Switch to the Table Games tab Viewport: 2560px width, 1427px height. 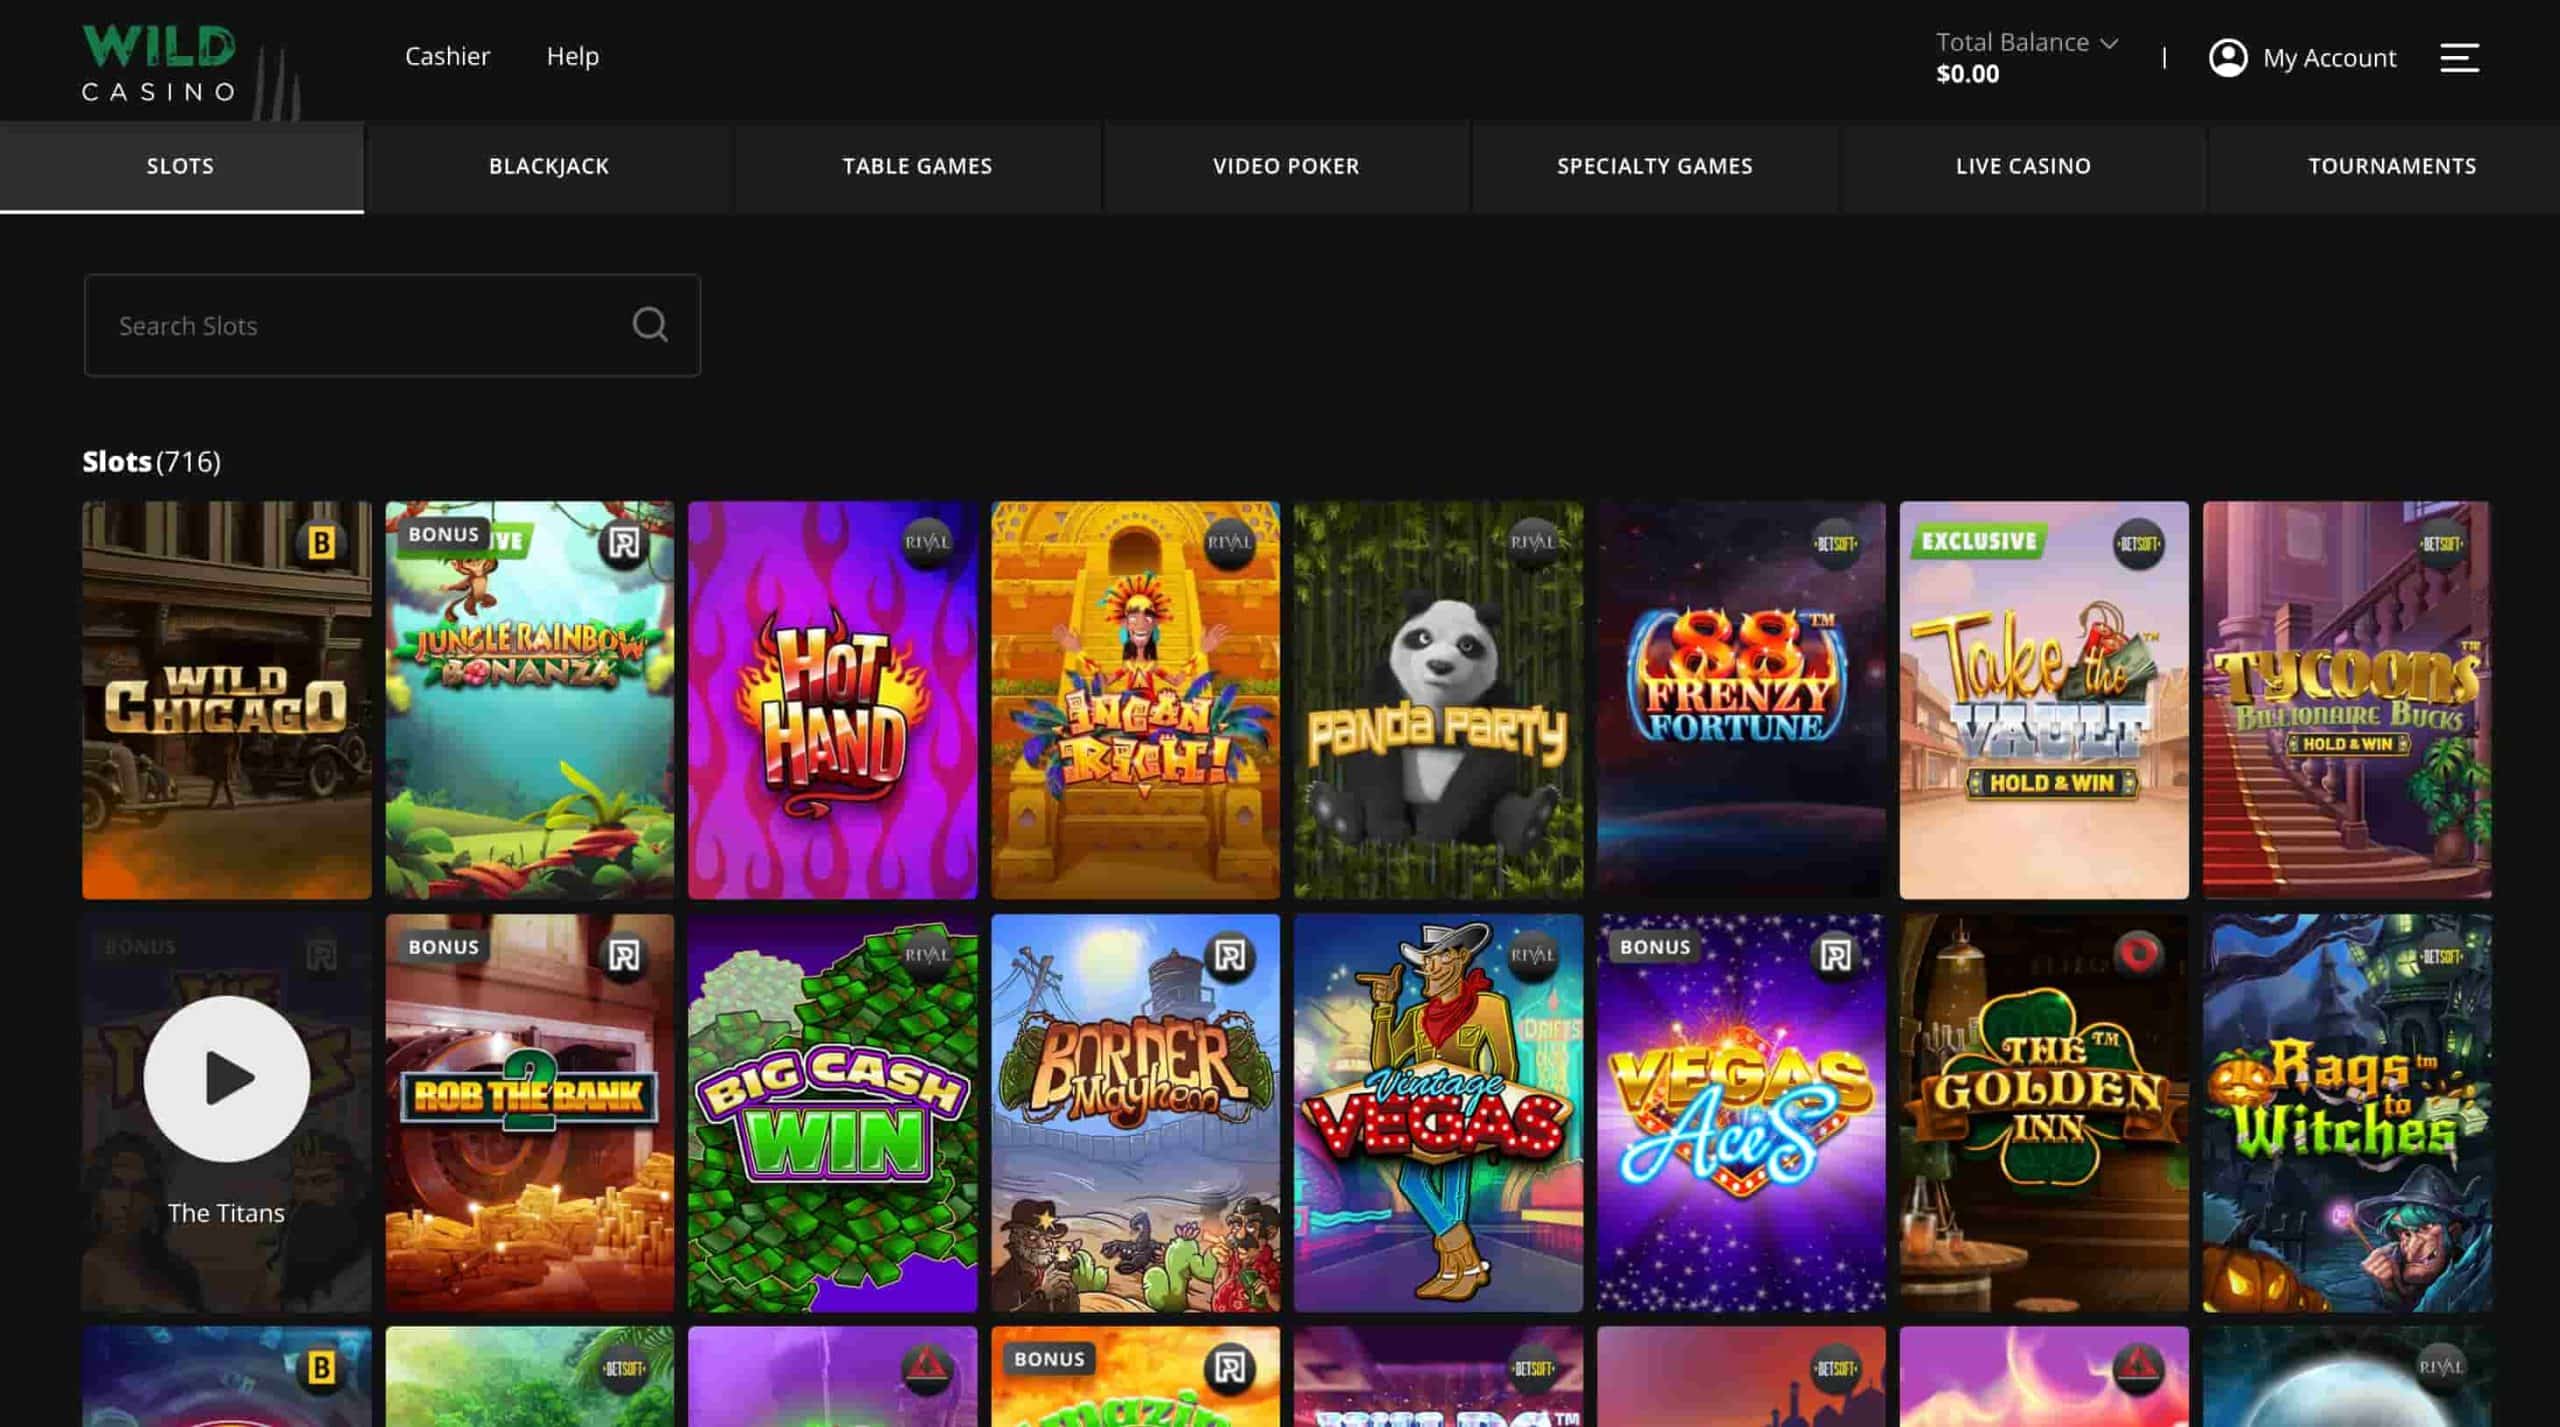(917, 166)
